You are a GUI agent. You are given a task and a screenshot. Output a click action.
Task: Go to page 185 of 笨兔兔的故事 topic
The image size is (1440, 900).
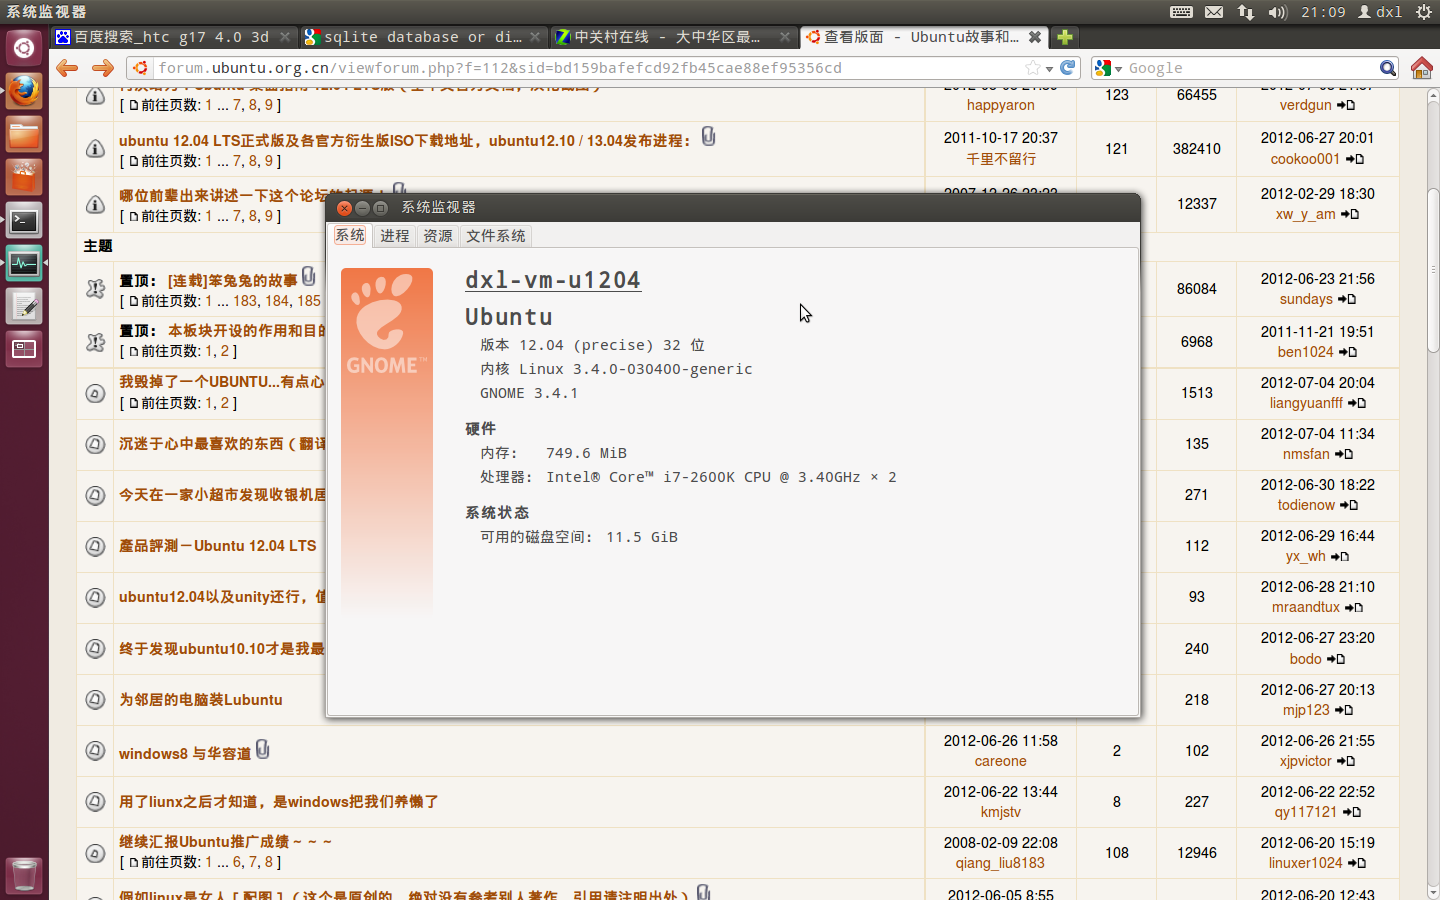[x=309, y=301]
